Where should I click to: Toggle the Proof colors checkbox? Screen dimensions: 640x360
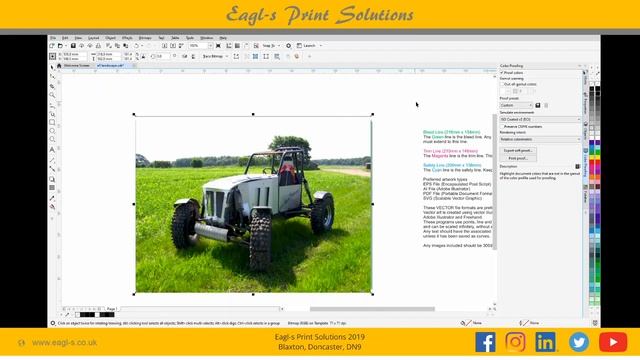click(502, 73)
